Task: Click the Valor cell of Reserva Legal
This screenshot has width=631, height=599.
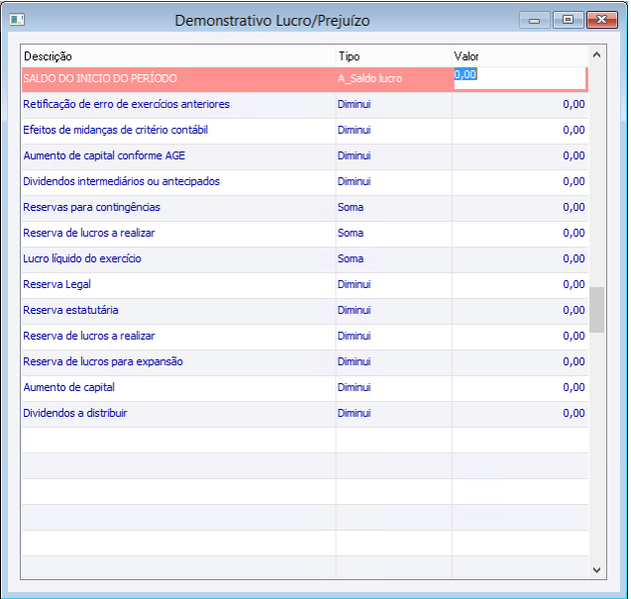Action: click(520, 285)
